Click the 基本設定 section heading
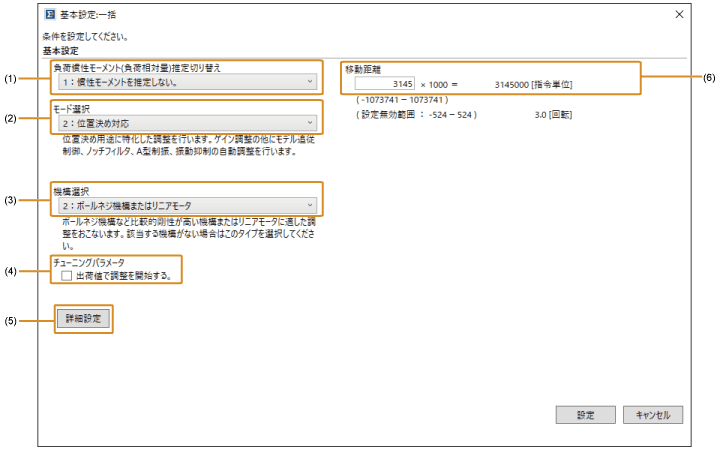 (x=60, y=49)
